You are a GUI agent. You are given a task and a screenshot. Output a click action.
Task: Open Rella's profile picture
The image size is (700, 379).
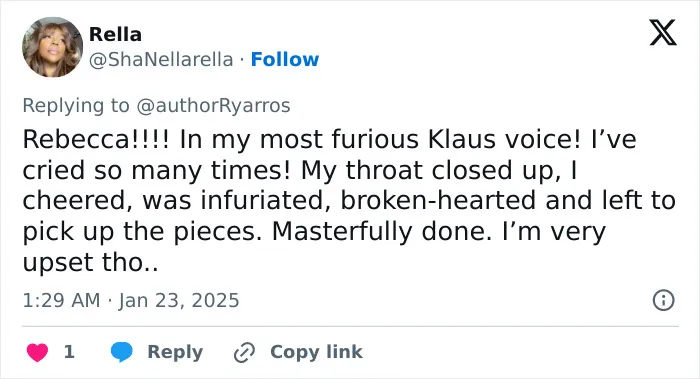pos(52,47)
